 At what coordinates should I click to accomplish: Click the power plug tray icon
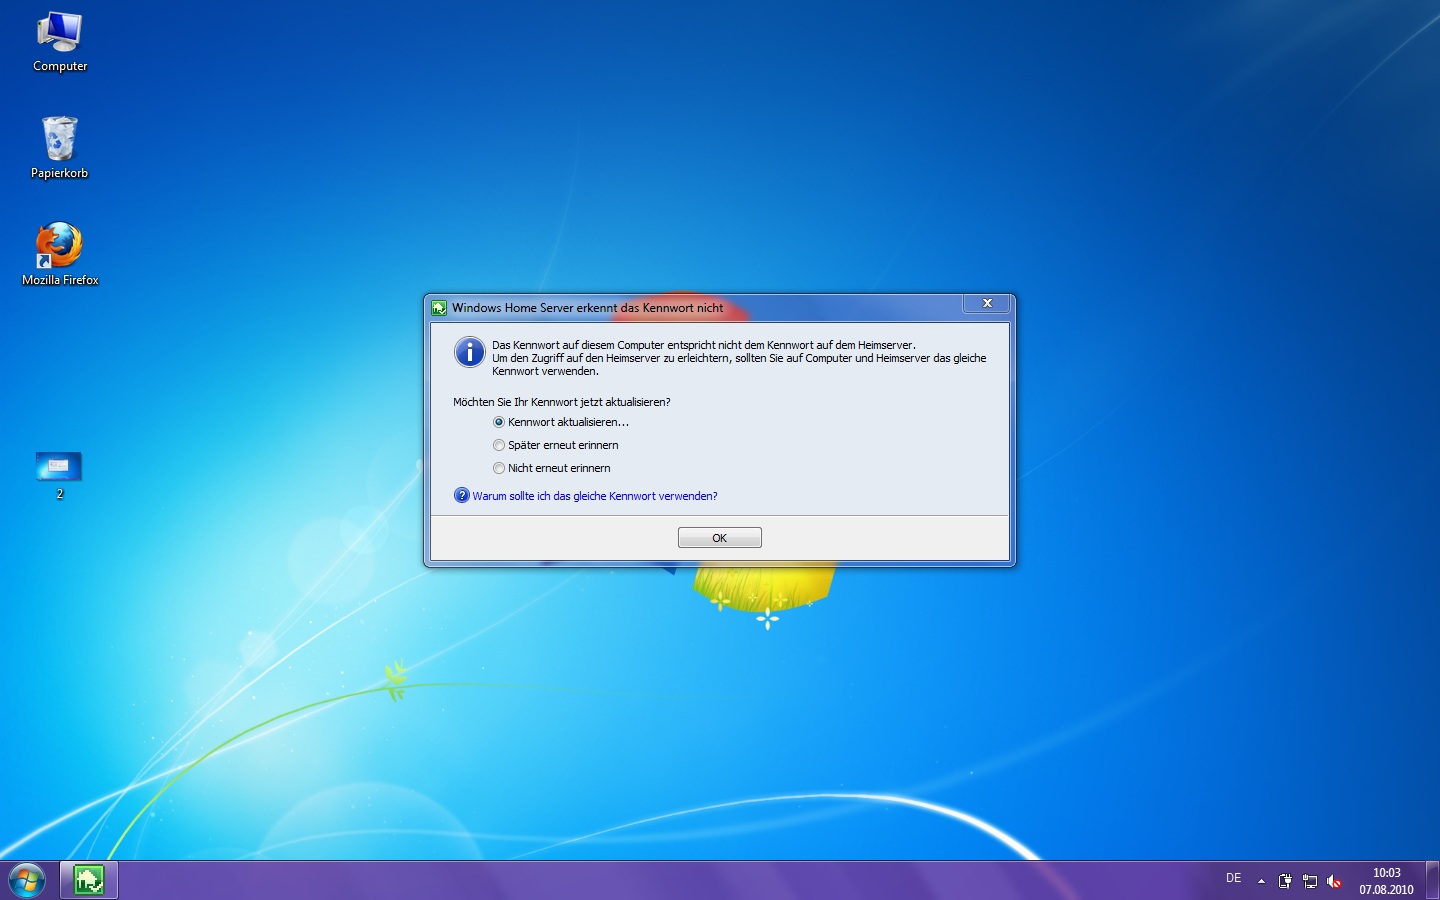tap(1285, 881)
